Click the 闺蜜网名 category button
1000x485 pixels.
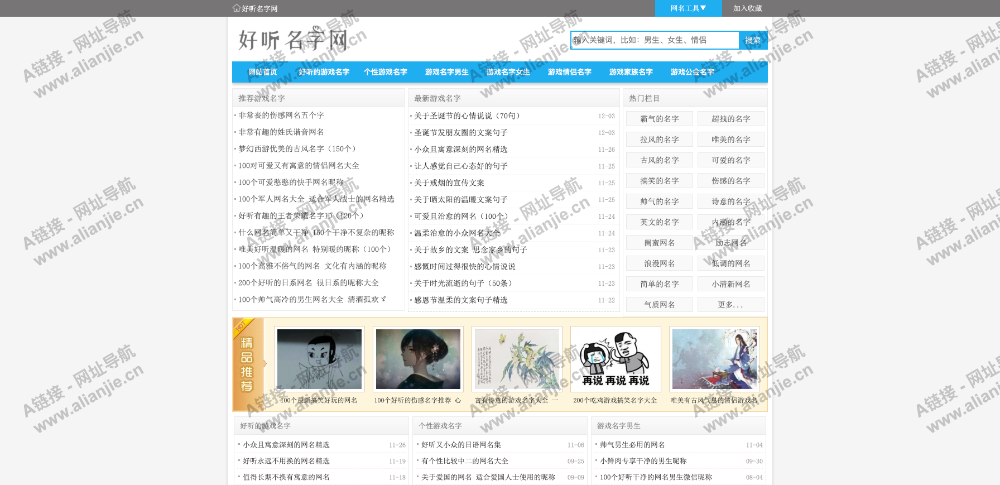(659, 242)
